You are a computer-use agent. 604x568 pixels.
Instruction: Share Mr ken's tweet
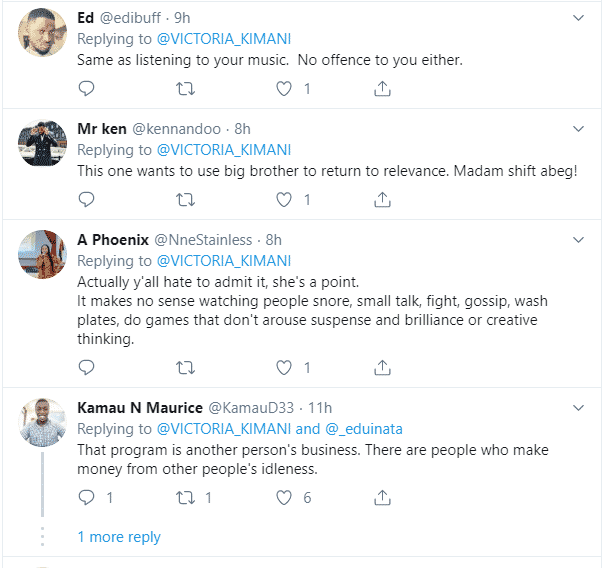point(382,200)
